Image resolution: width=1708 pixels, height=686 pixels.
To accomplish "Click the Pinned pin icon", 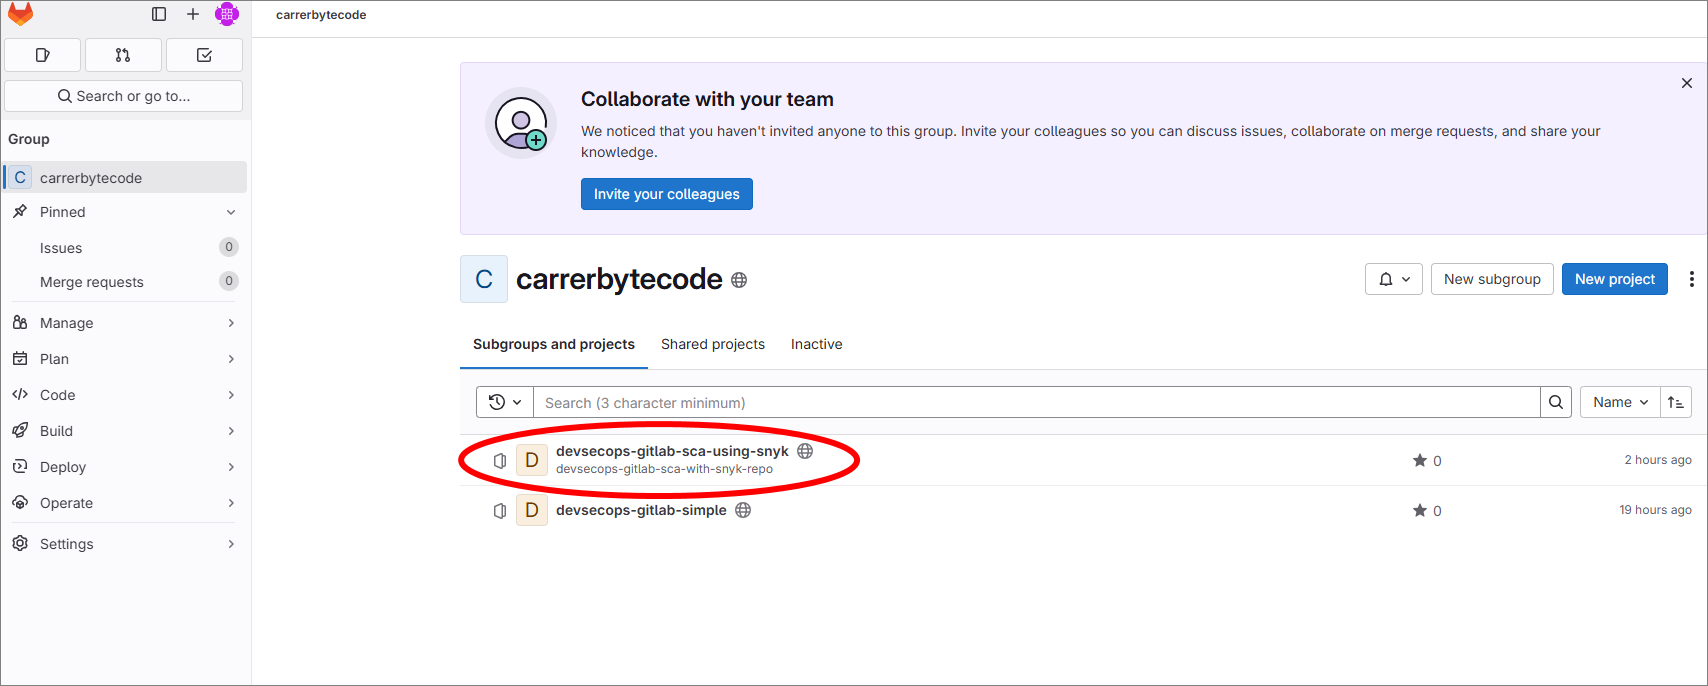I will [20, 211].
